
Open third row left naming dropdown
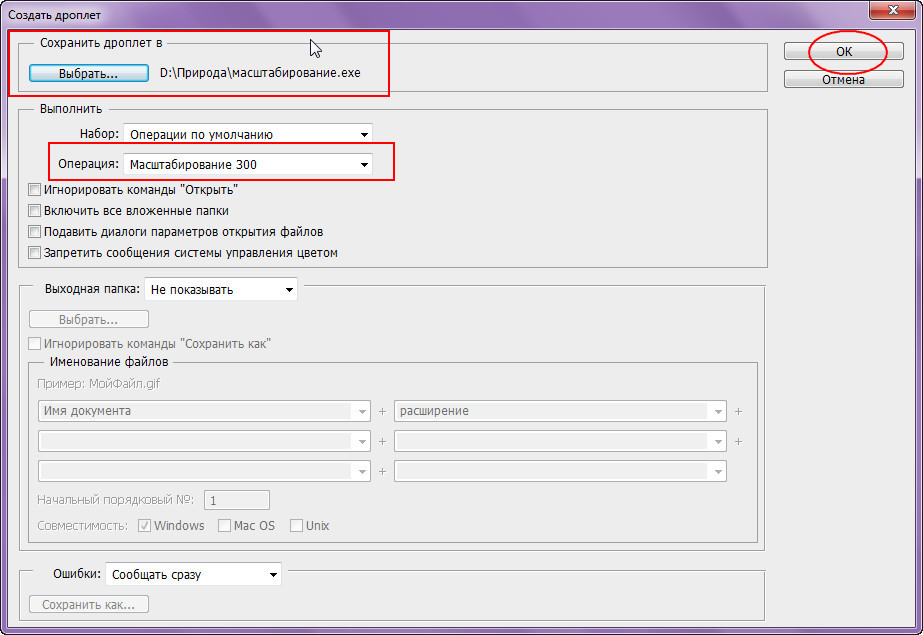[204, 471]
